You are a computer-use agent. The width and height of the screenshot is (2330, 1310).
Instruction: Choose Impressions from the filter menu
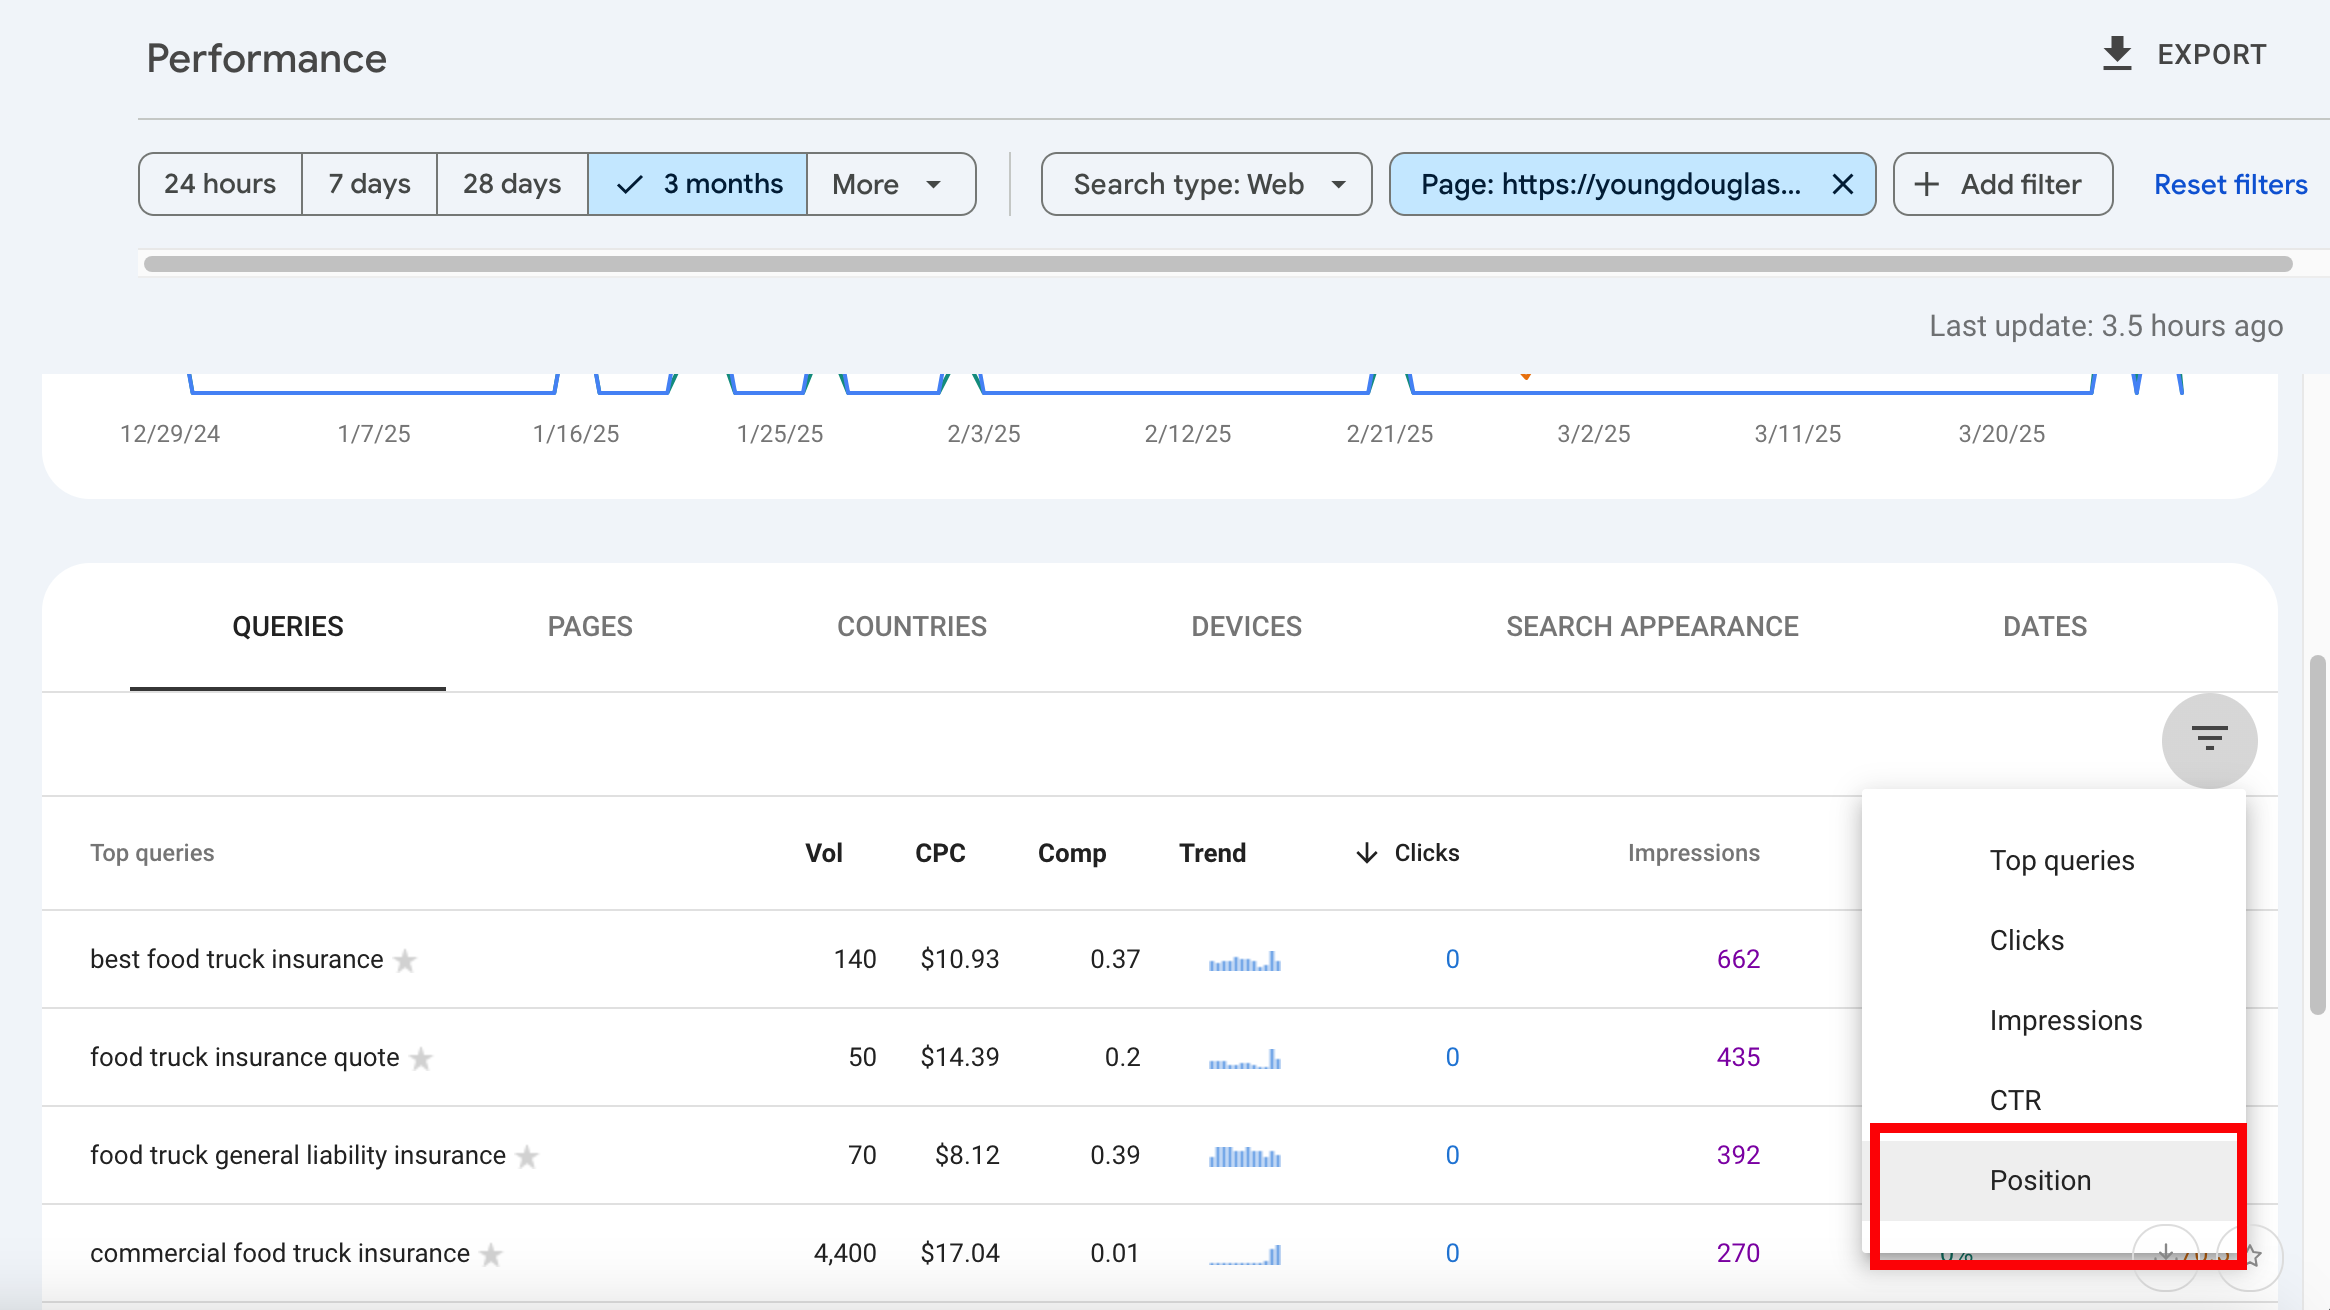tap(2065, 1020)
